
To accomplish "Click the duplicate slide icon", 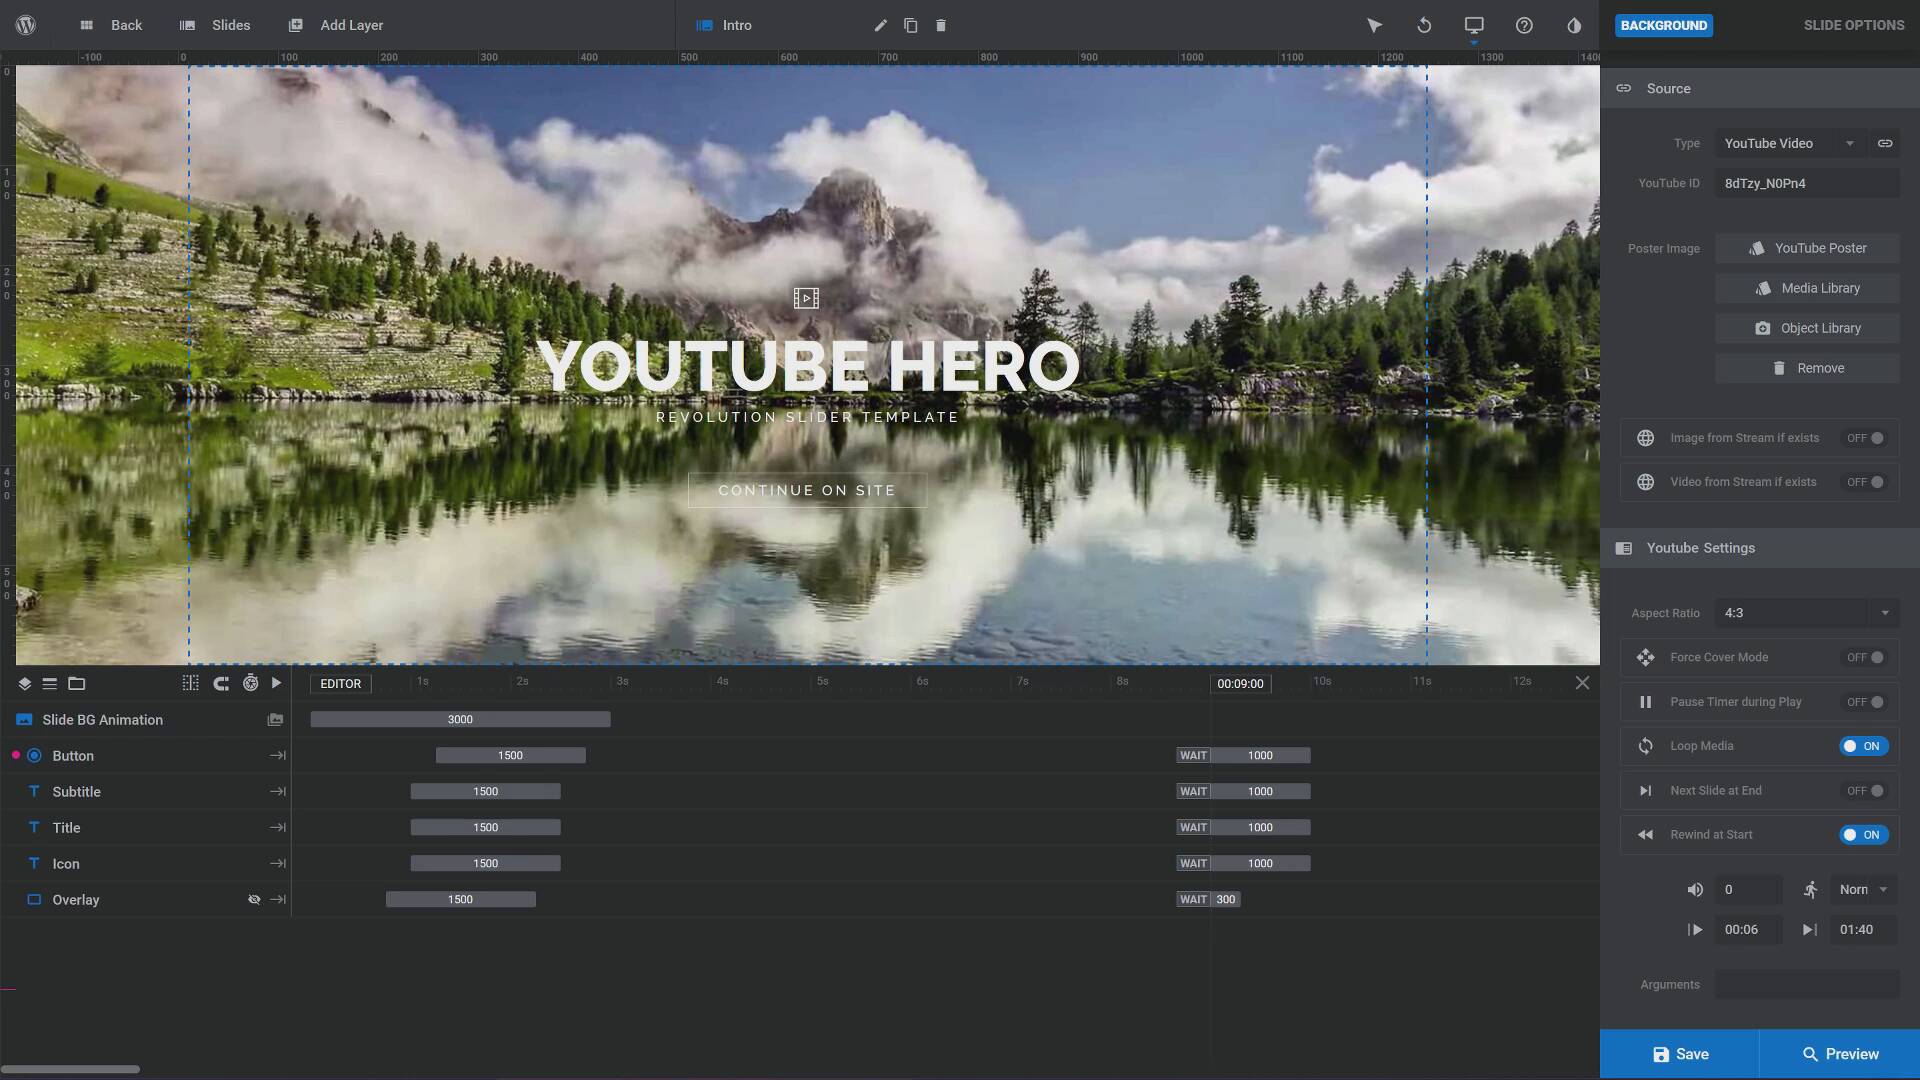I will click(910, 25).
